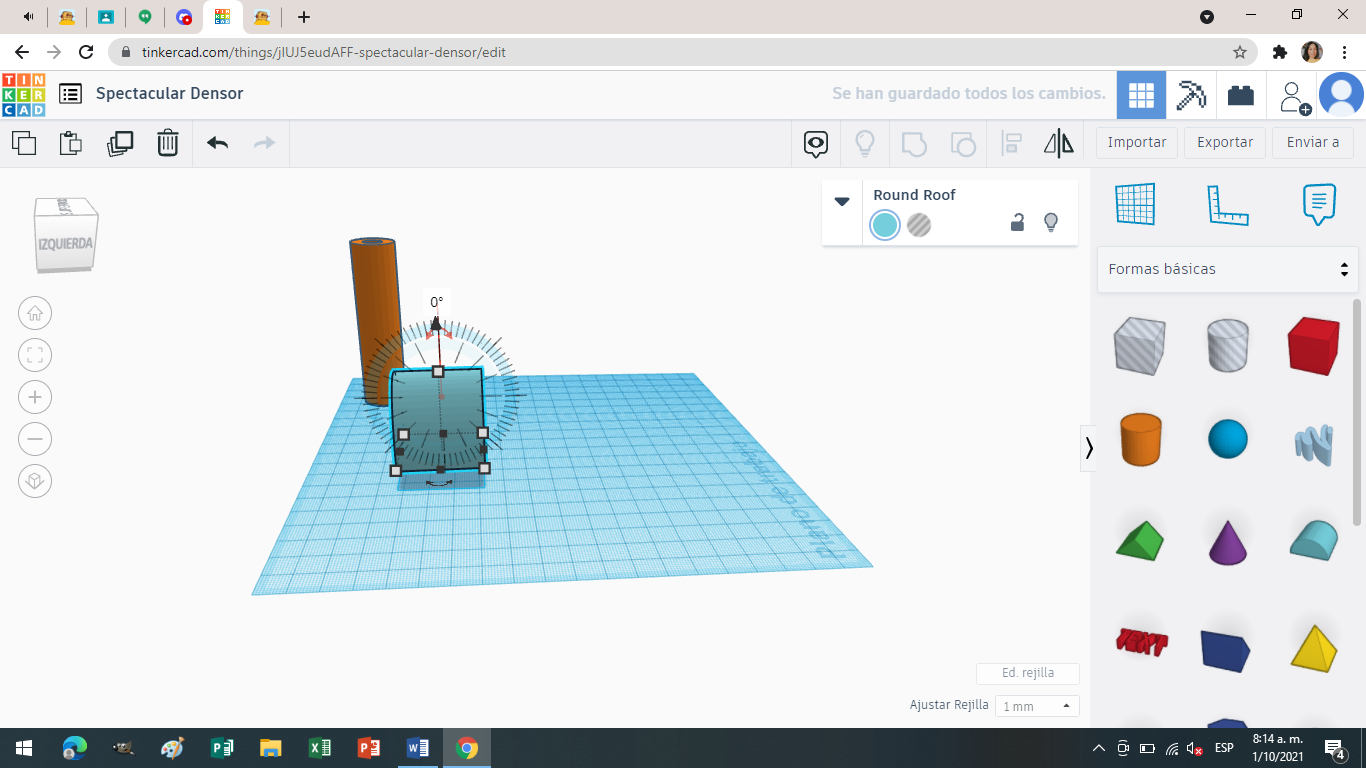Click the Tinkercad logo

pyautogui.click(x=23, y=94)
